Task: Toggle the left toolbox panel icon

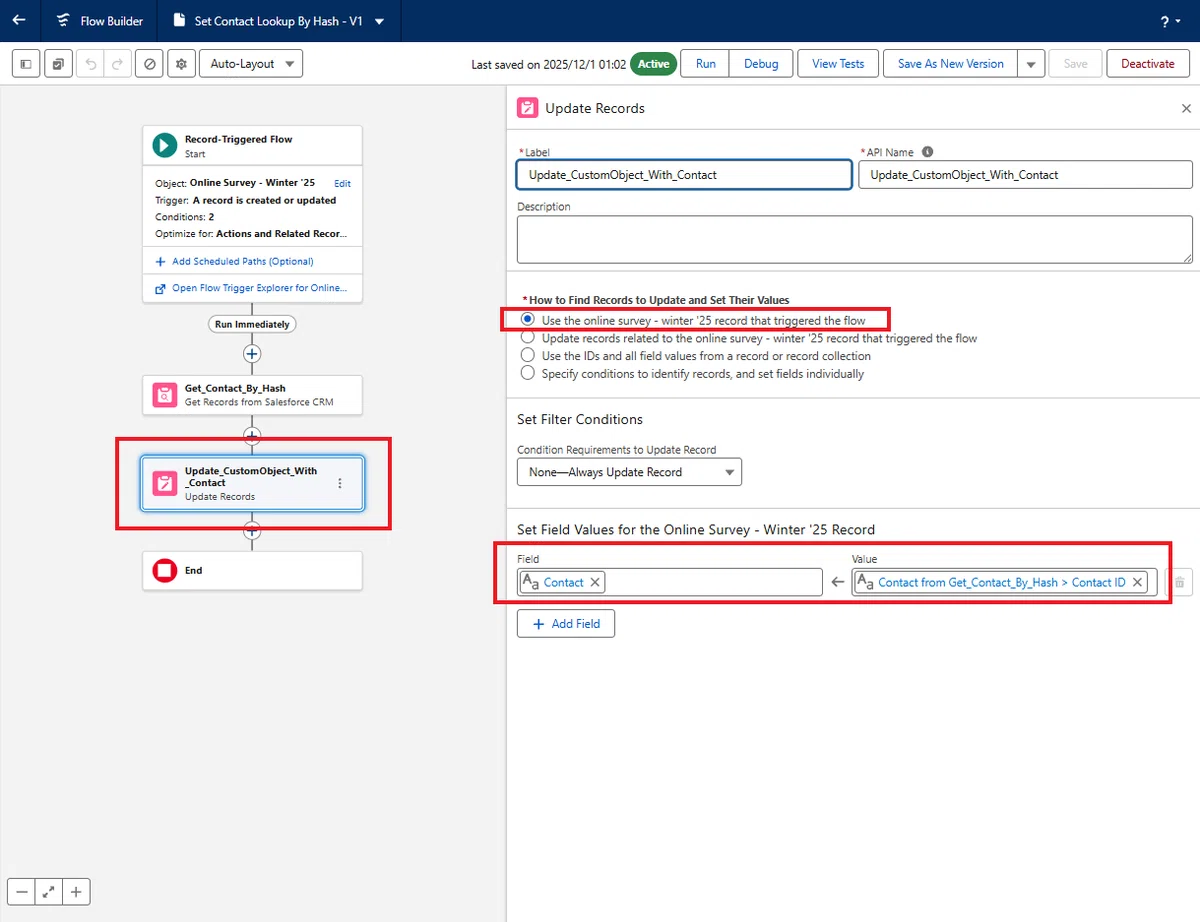Action: [x=26, y=64]
